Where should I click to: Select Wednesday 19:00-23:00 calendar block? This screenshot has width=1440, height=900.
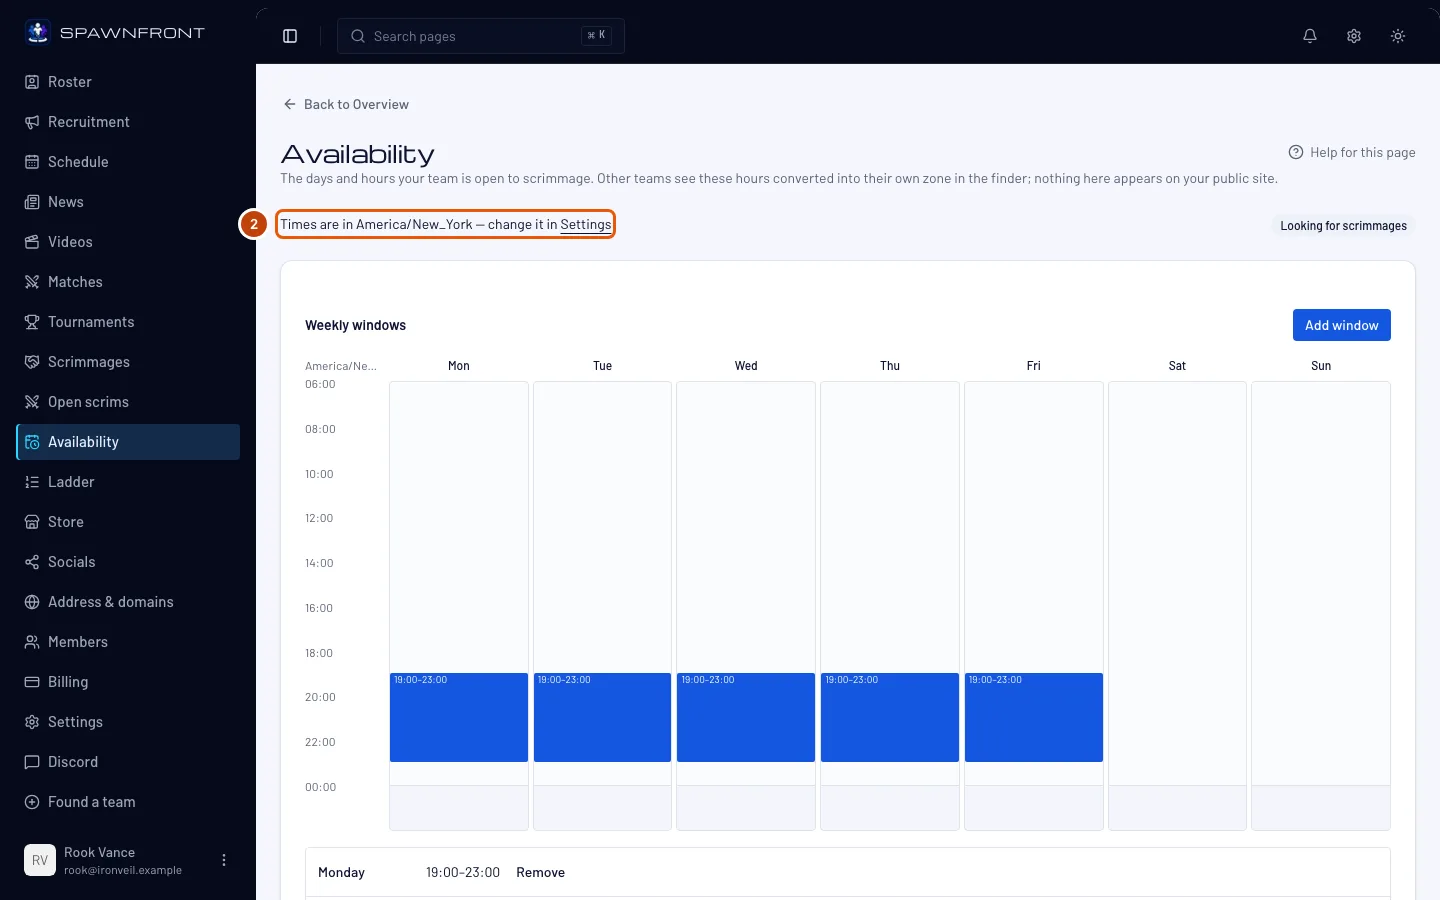tap(746, 717)
